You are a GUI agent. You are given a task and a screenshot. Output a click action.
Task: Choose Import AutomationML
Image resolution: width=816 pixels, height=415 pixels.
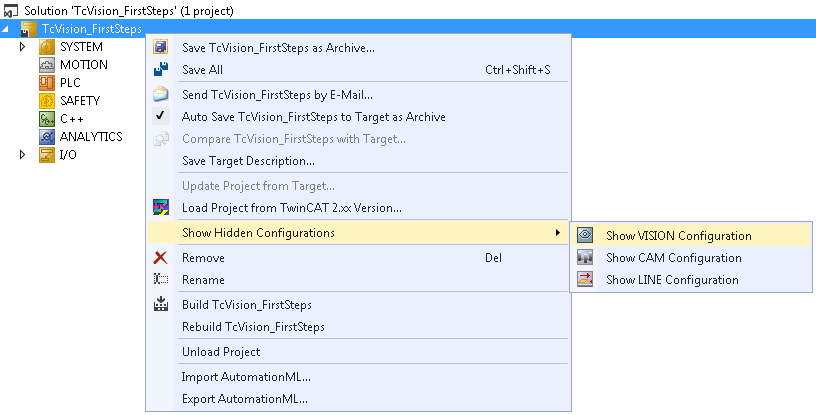pos(358,376)
